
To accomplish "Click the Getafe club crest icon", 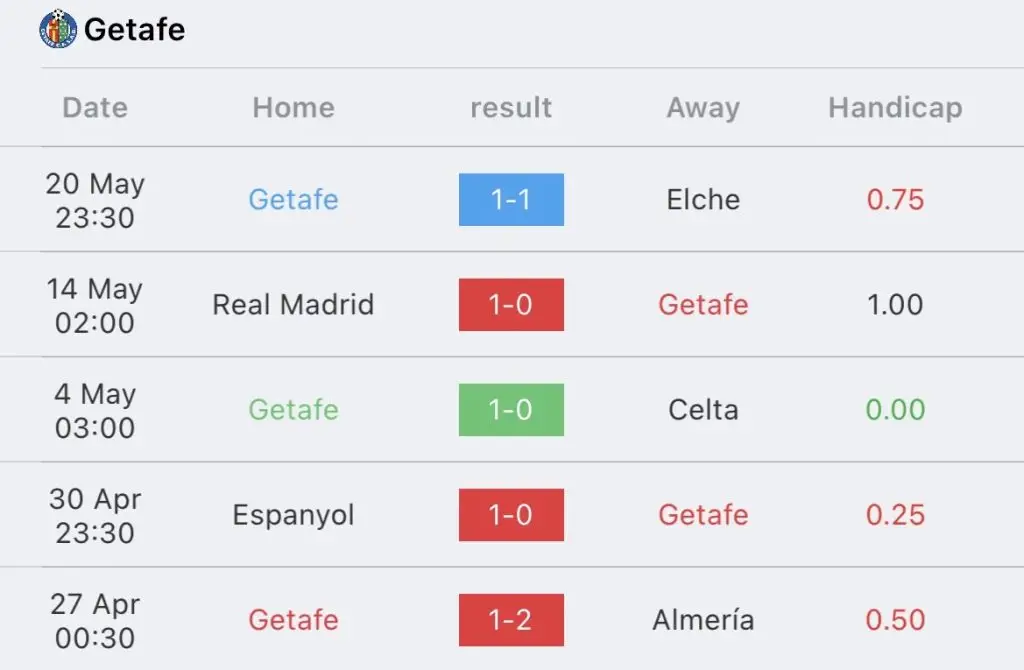I will coord(58,29).
